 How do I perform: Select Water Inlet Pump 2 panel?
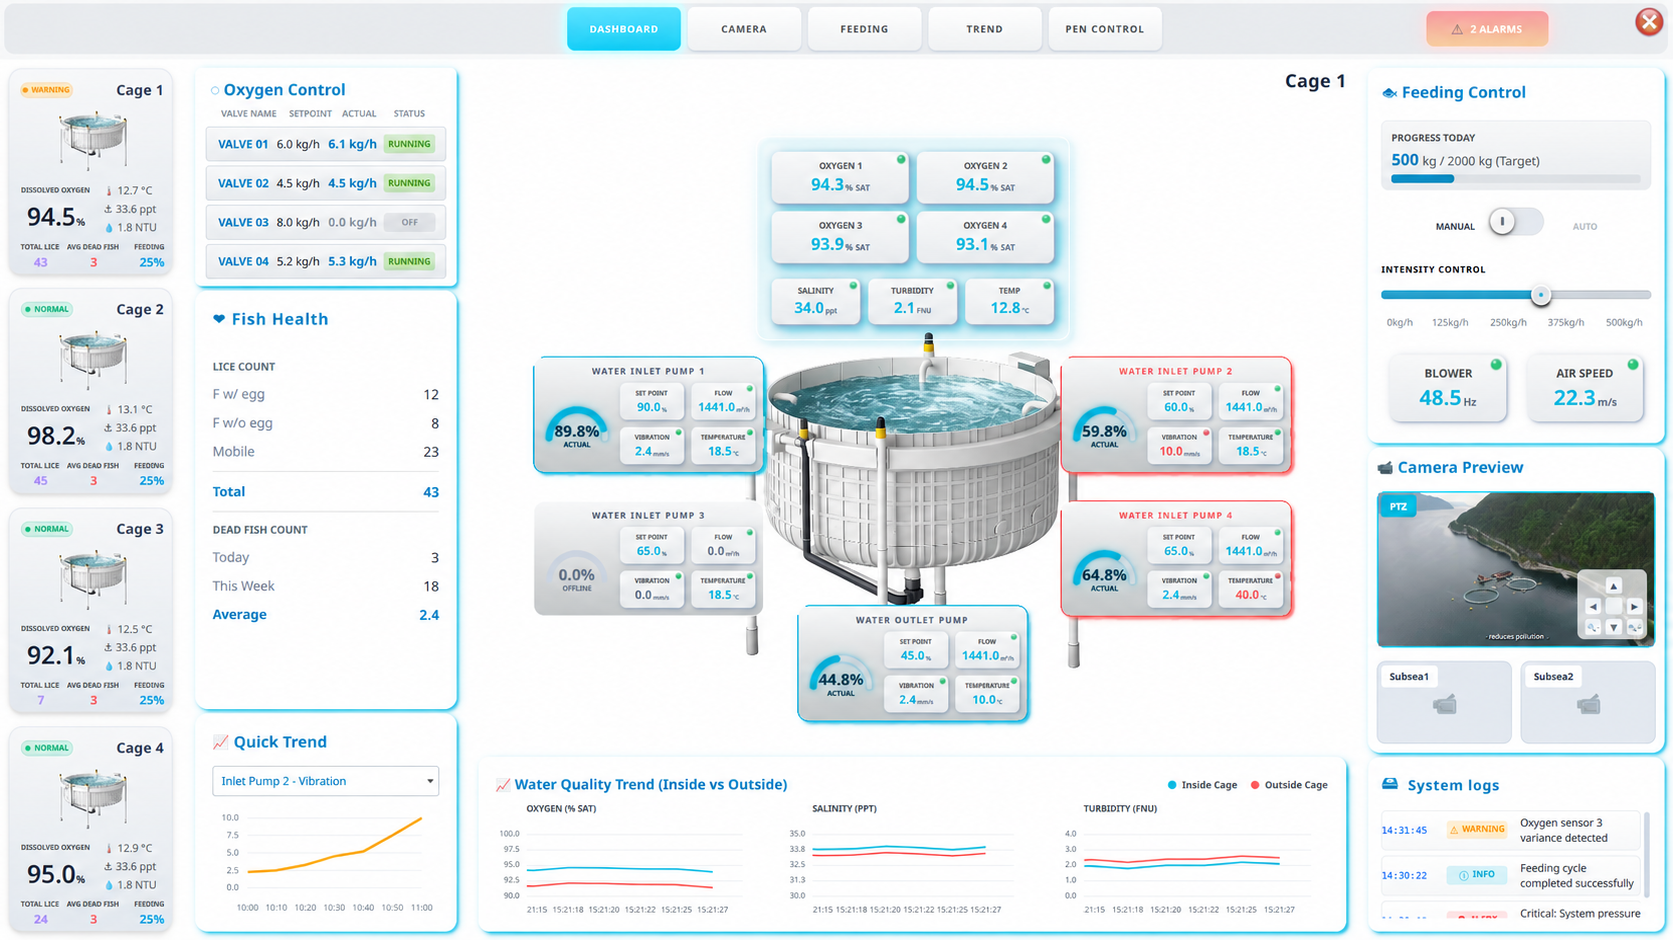tap(1176, 415)
